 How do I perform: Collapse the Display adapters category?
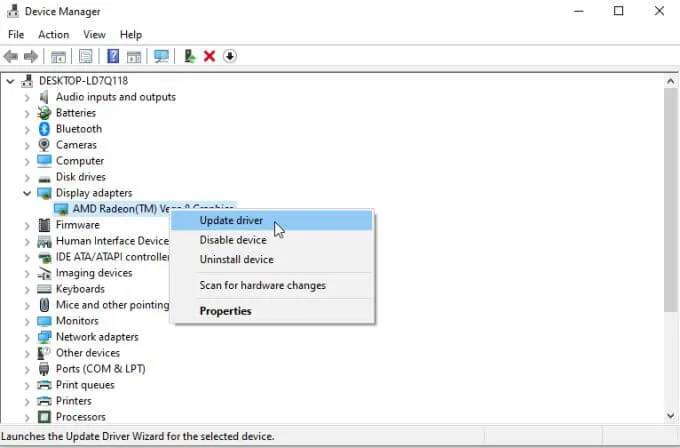[27, 193]
